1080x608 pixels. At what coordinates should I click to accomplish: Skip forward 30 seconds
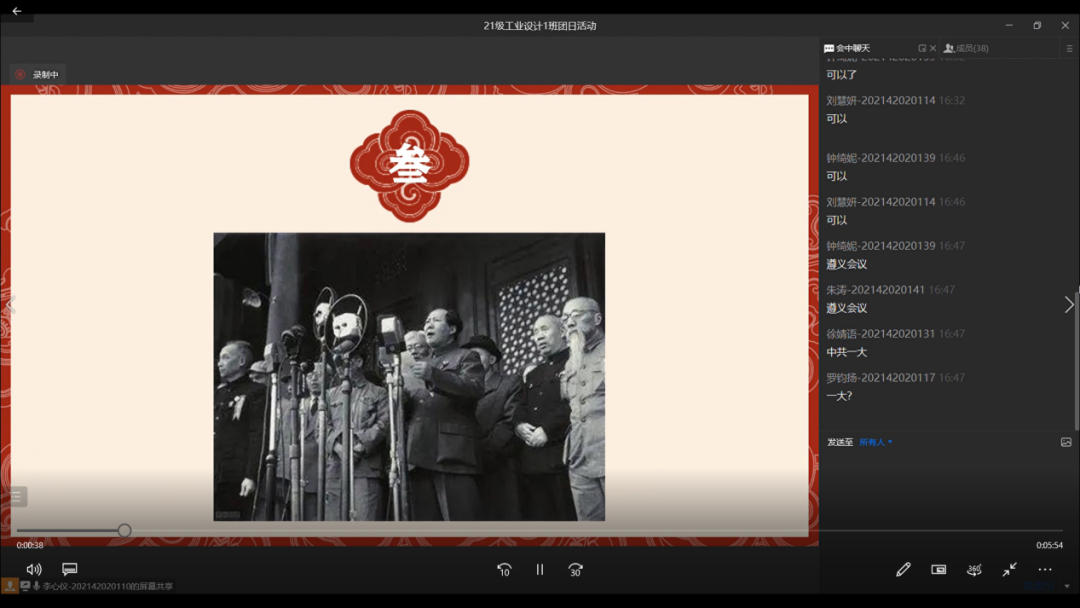coord(575,569)
